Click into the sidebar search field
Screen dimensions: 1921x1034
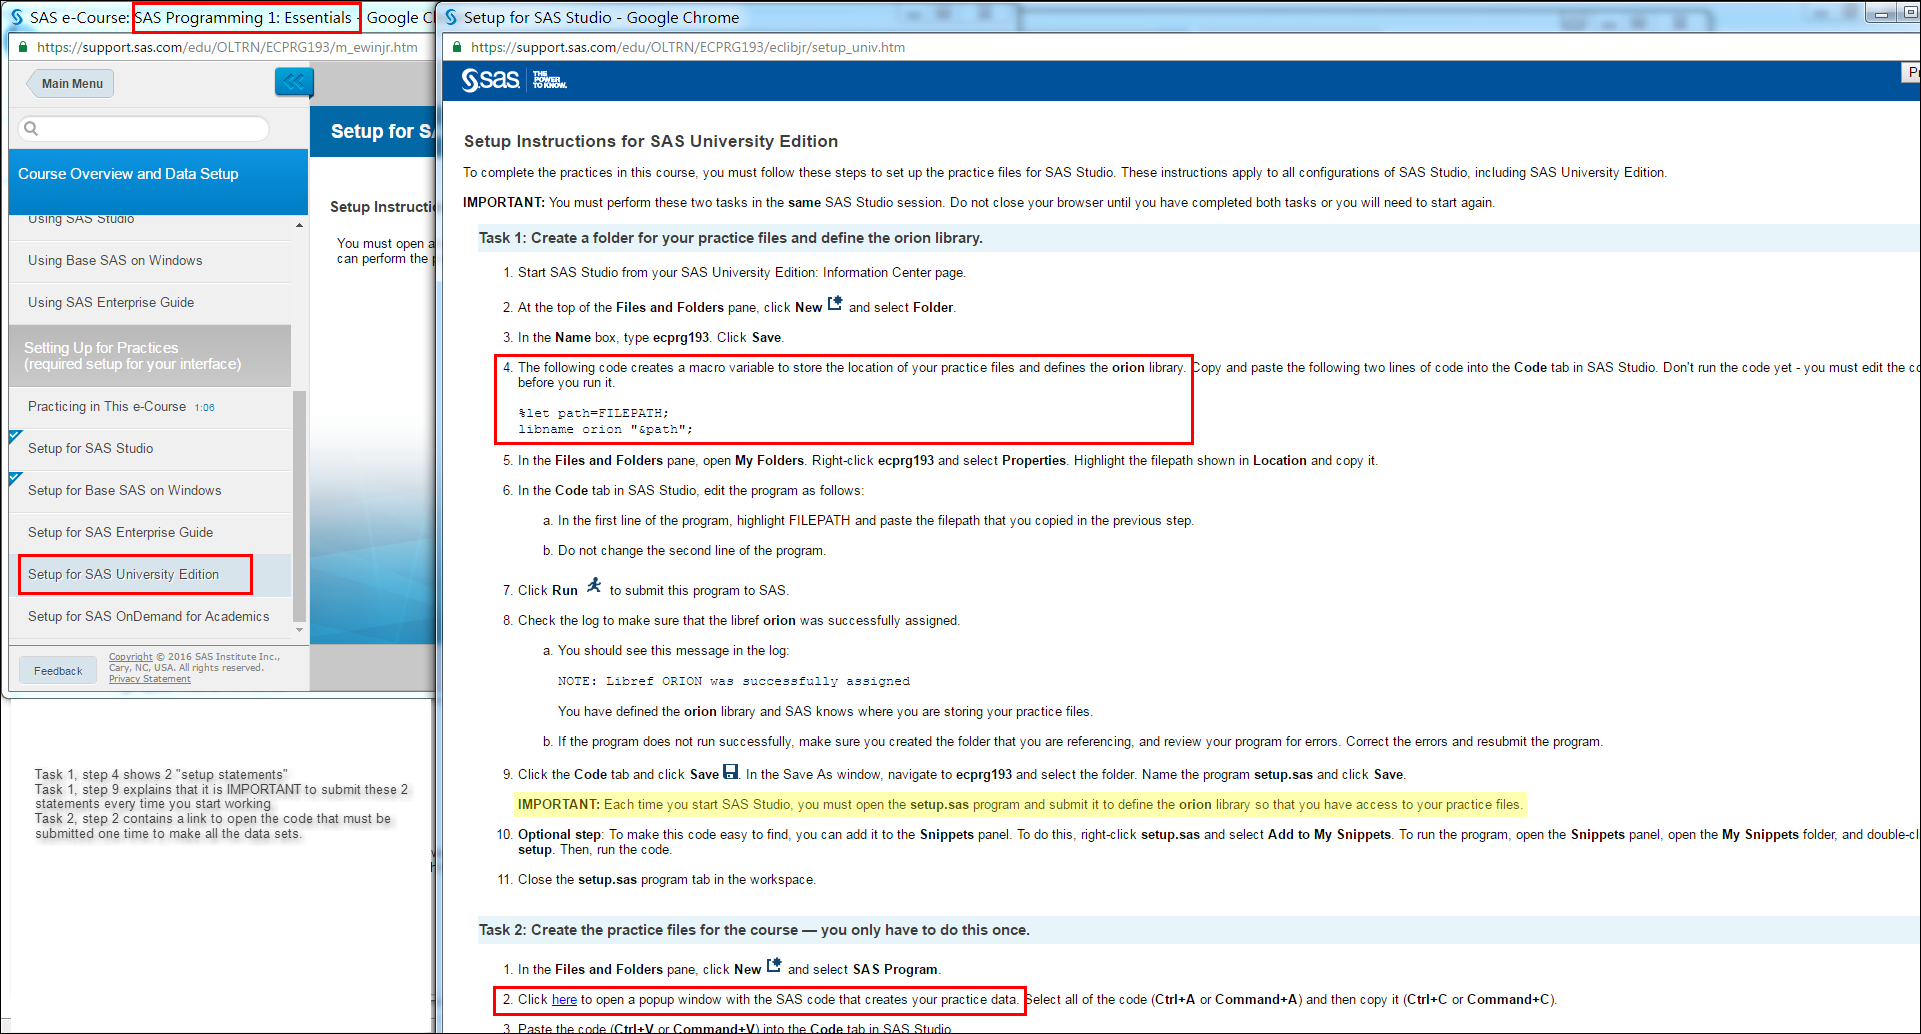144,128
